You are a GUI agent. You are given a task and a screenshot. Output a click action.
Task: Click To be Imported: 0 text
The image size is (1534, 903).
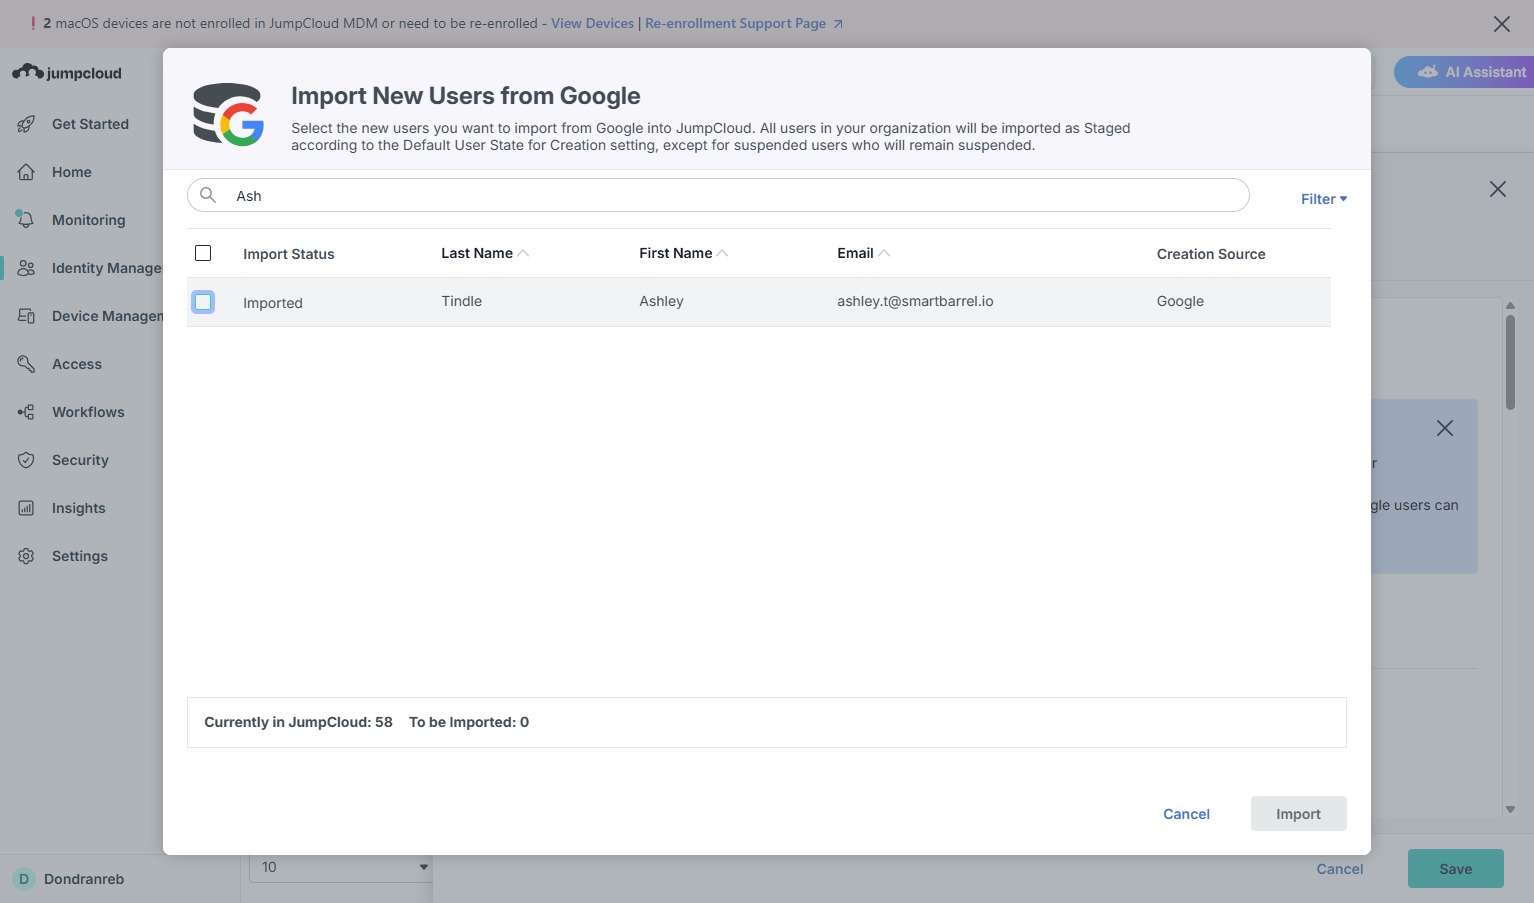[469, 722]
